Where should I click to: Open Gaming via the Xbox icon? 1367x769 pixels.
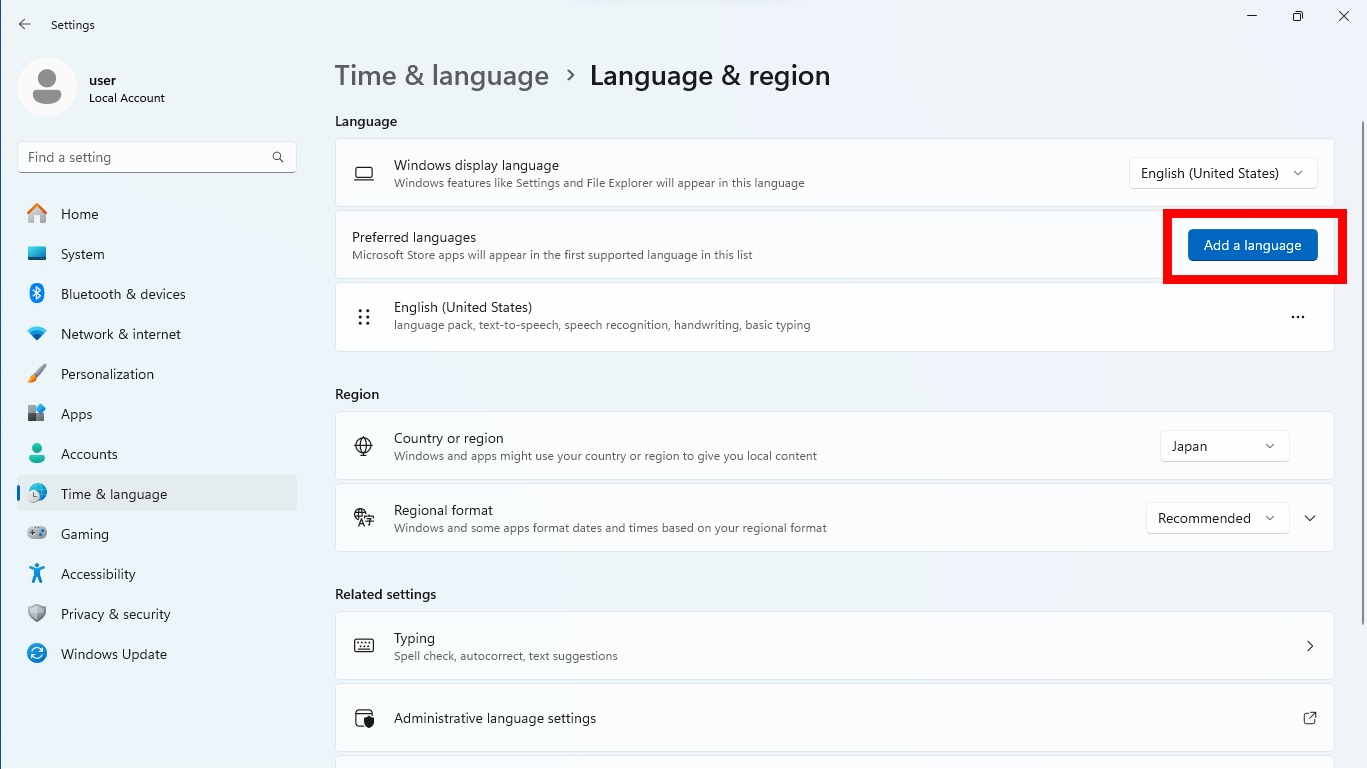(37, 533)
